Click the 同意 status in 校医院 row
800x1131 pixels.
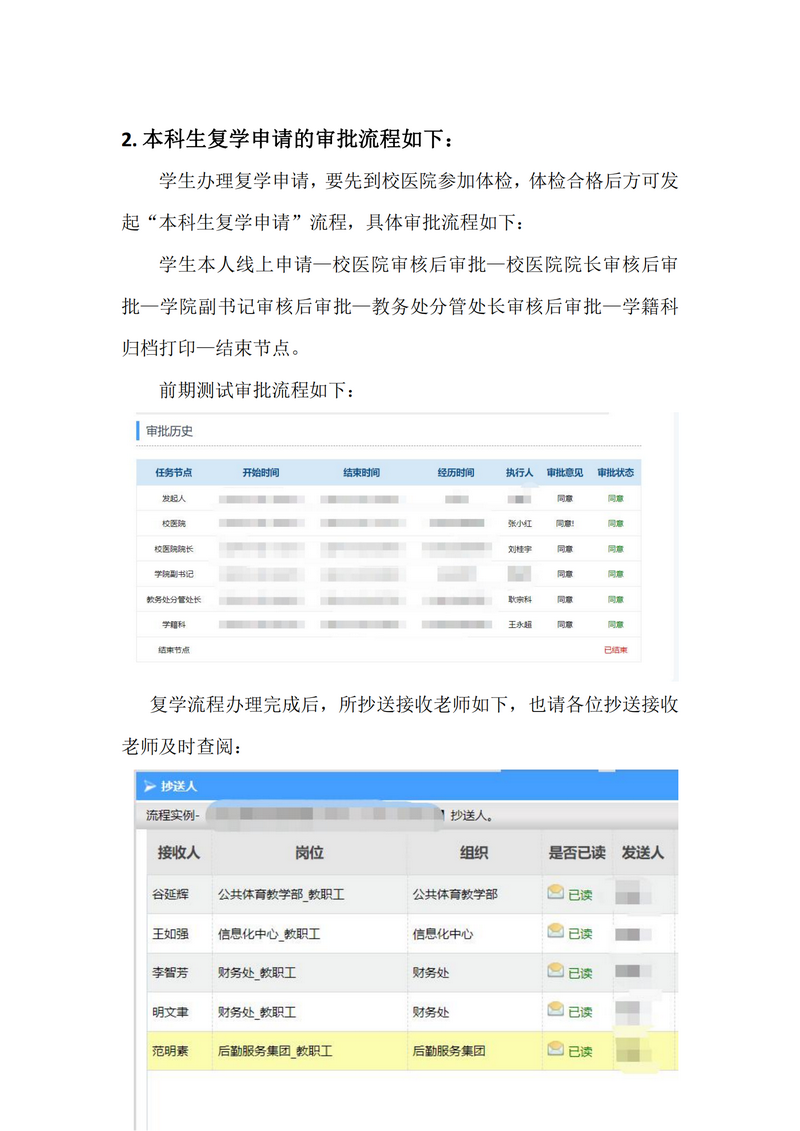[615, 523]
